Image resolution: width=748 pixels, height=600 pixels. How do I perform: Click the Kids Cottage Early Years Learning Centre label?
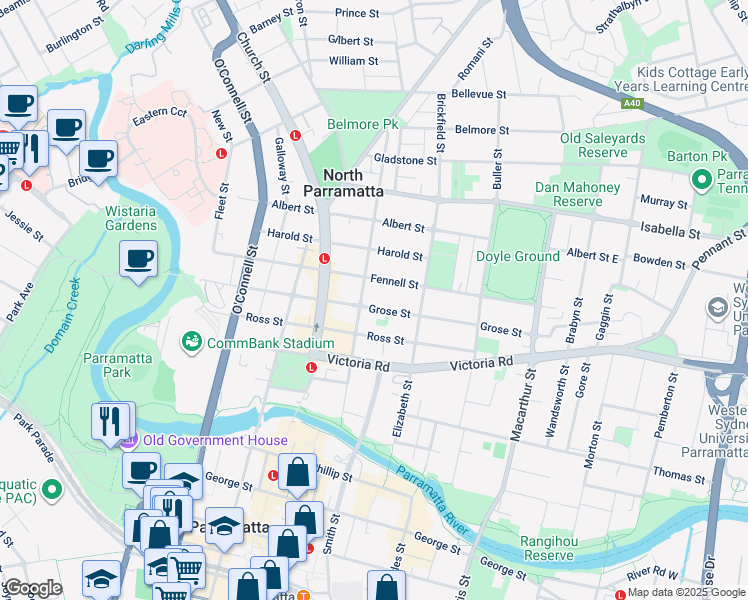click(x=692, y=80)
